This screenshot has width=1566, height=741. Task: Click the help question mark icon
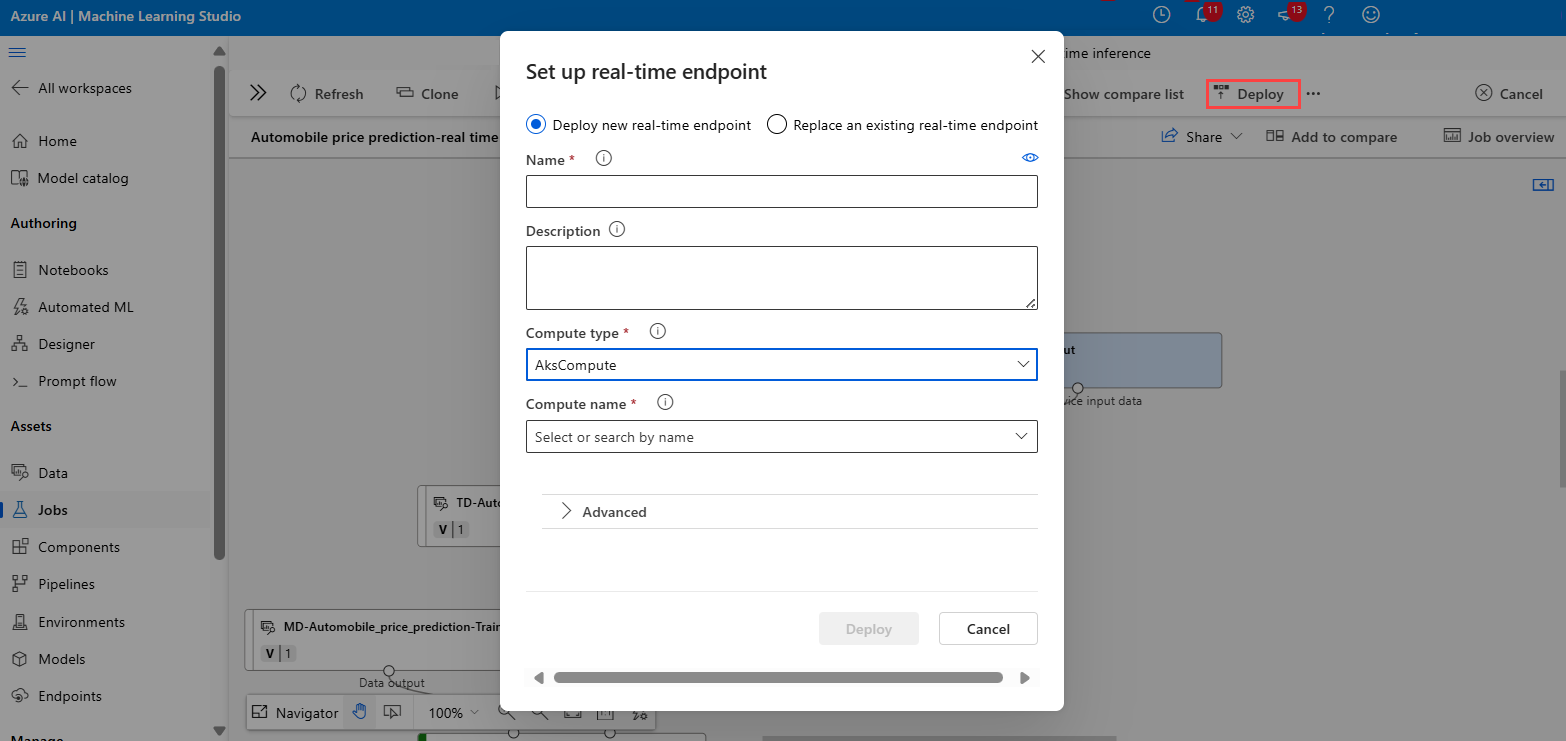coord(1329,15)
